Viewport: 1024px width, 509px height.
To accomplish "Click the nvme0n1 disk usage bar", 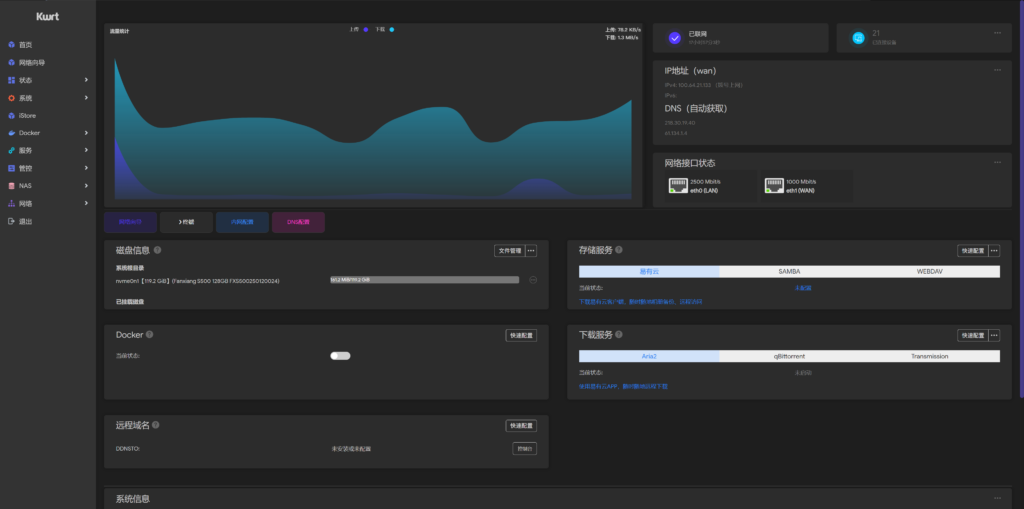I will pos(424,280).
